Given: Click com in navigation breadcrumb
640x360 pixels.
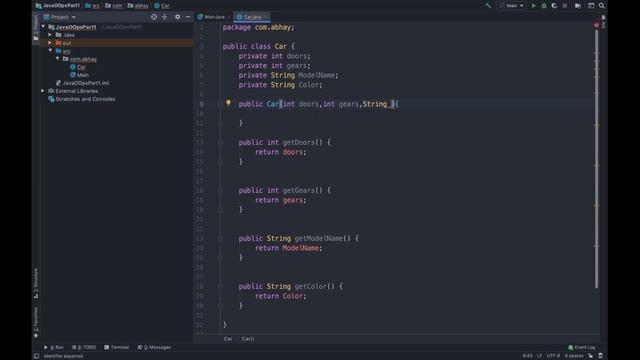Looking at the screenshot, I should coord(113,6).
